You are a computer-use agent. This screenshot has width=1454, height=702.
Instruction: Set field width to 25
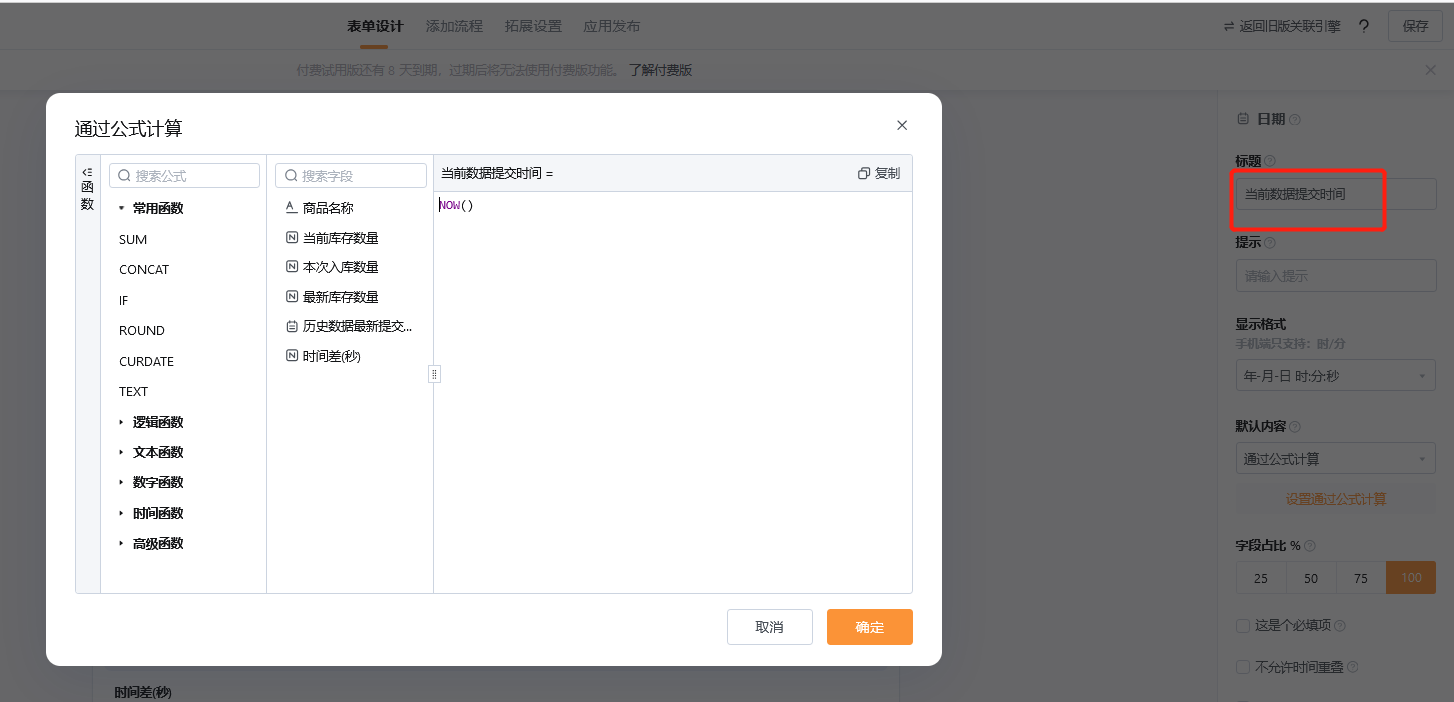coord(1261,578)
